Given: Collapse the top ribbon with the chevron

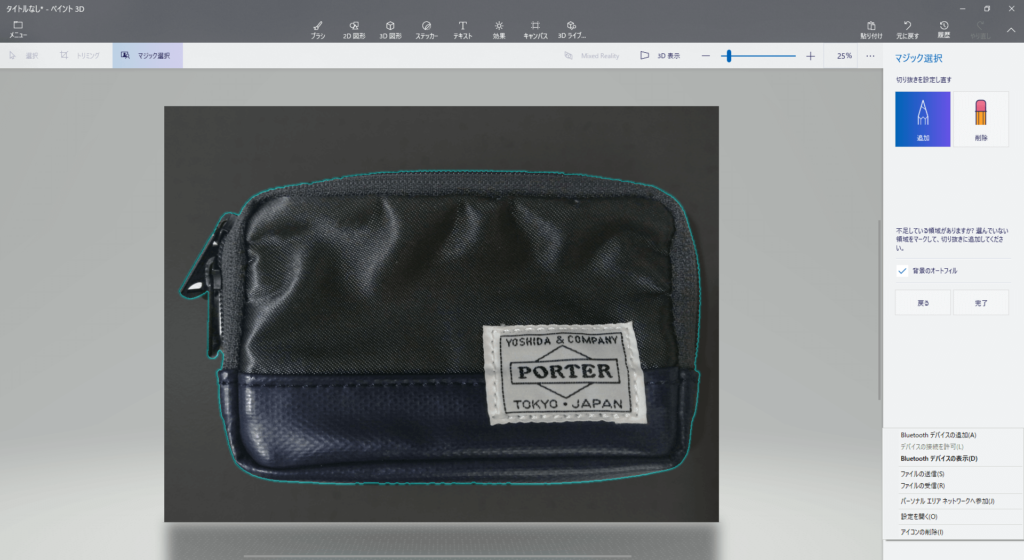Looking at the screenshot, I should 1010,30.
